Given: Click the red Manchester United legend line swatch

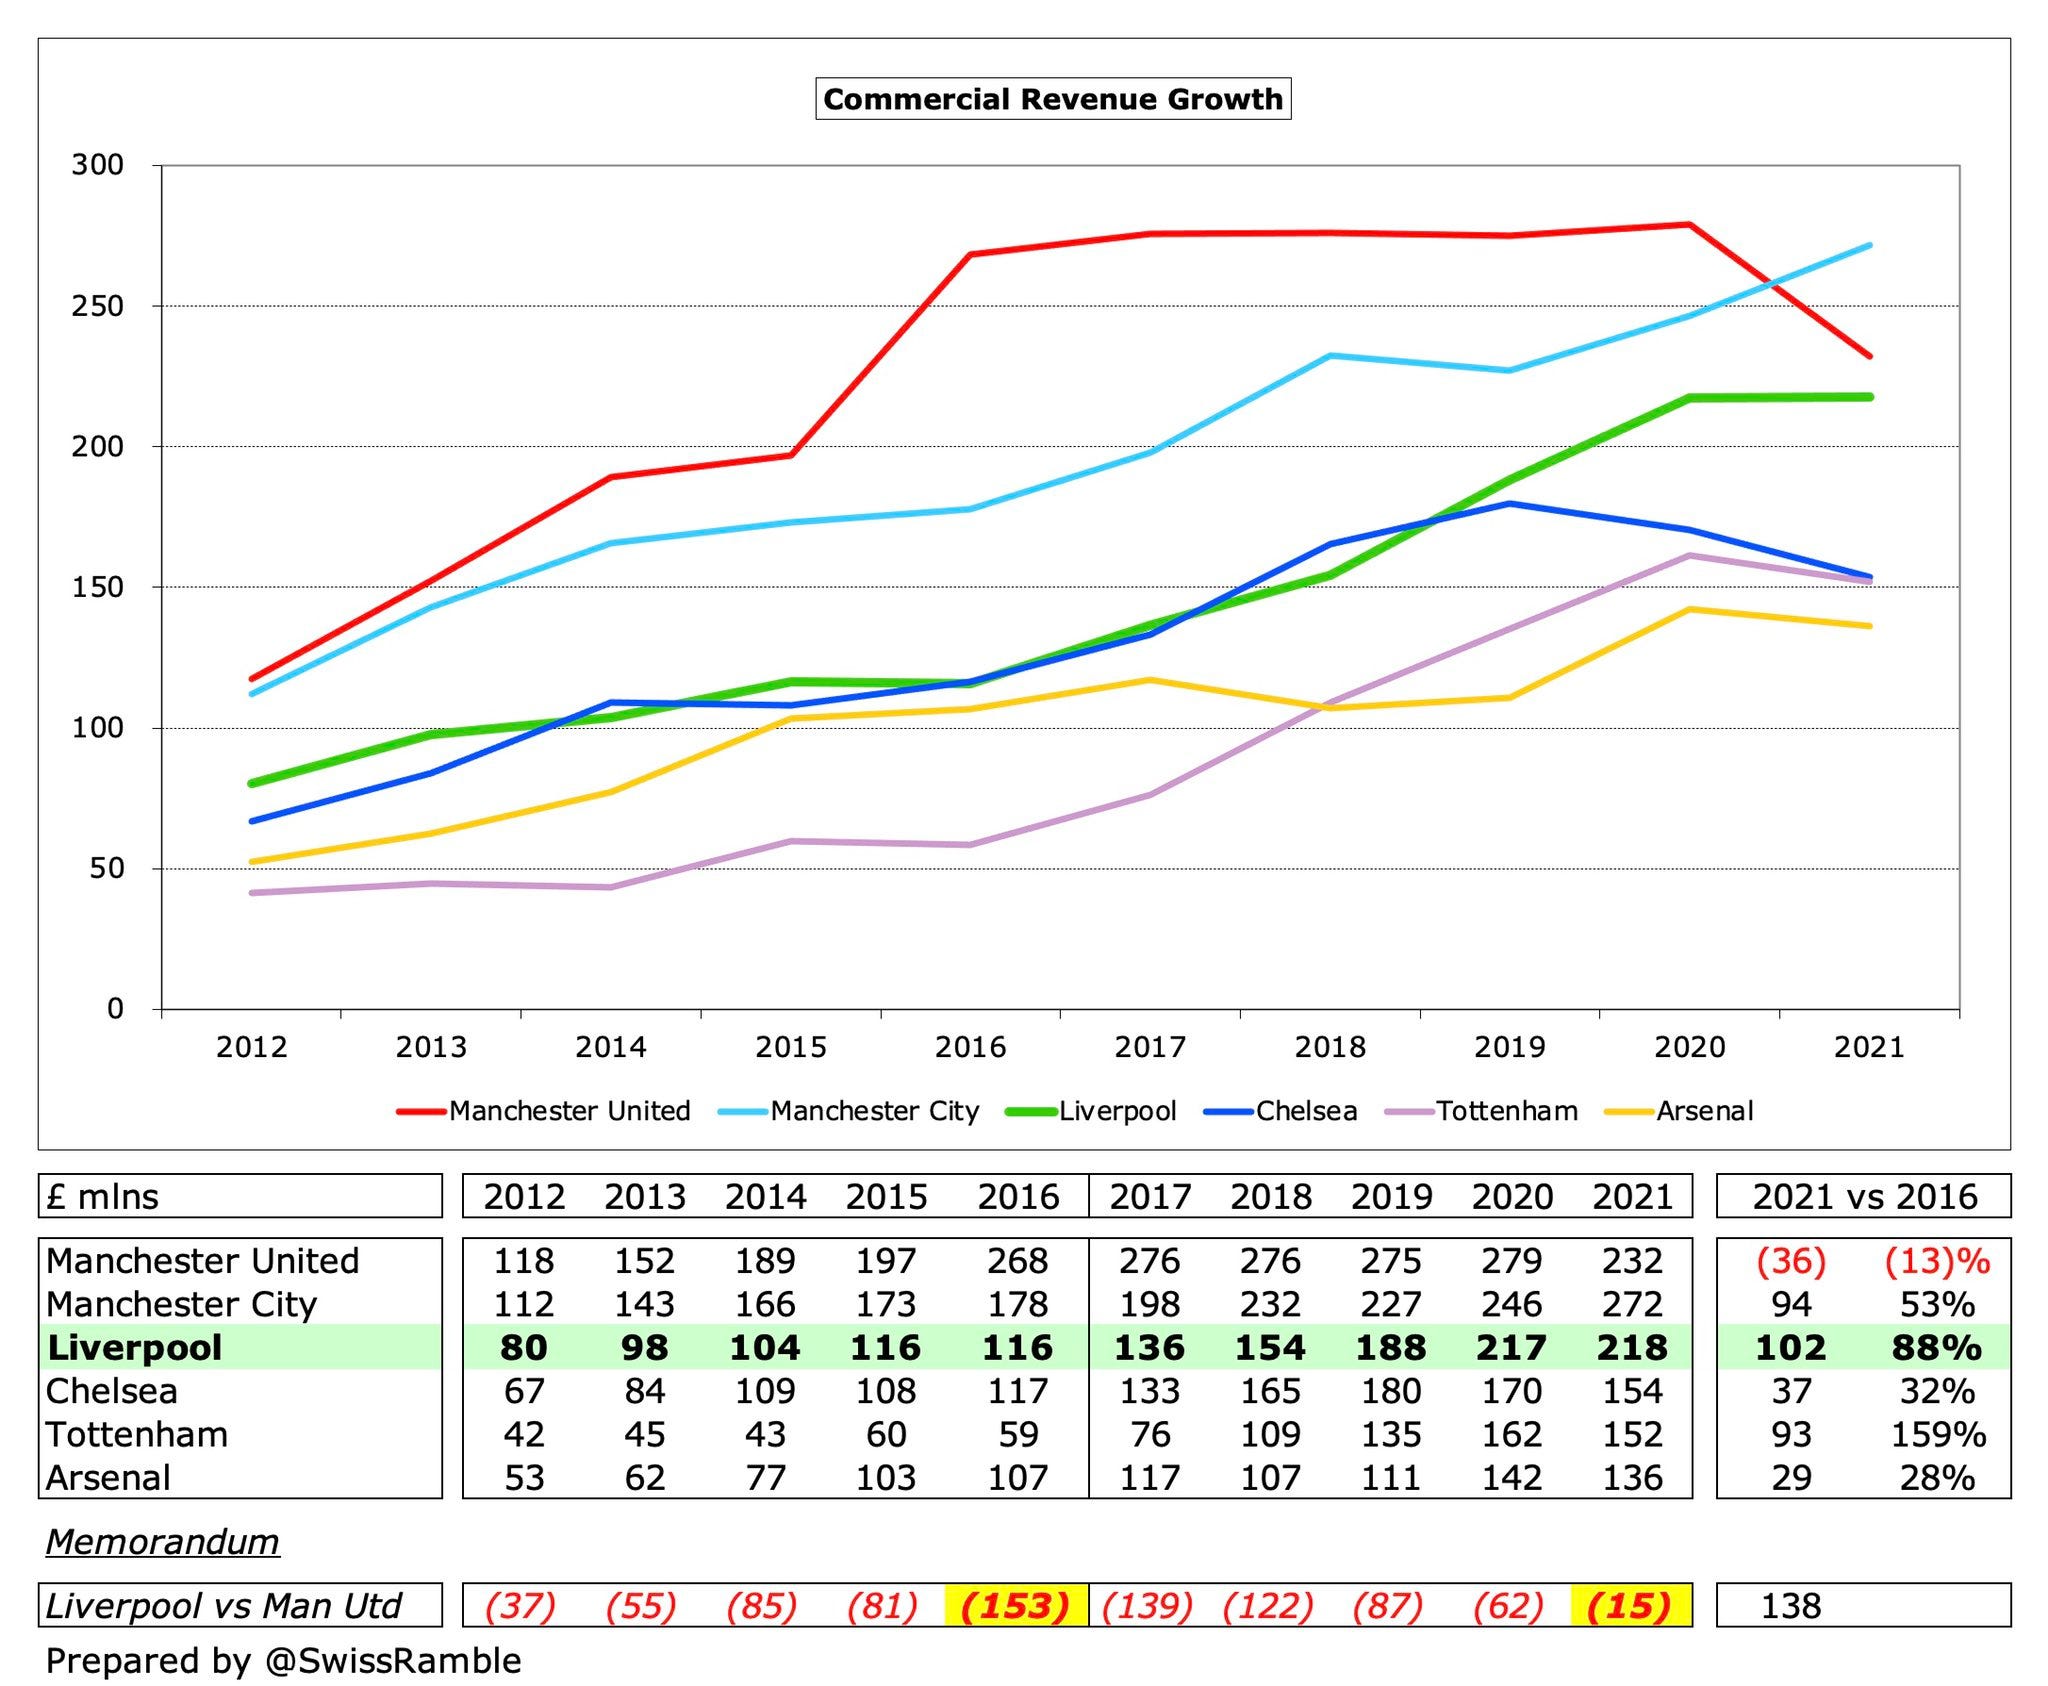Looking at the screenshot, I should pos(421,1112).
